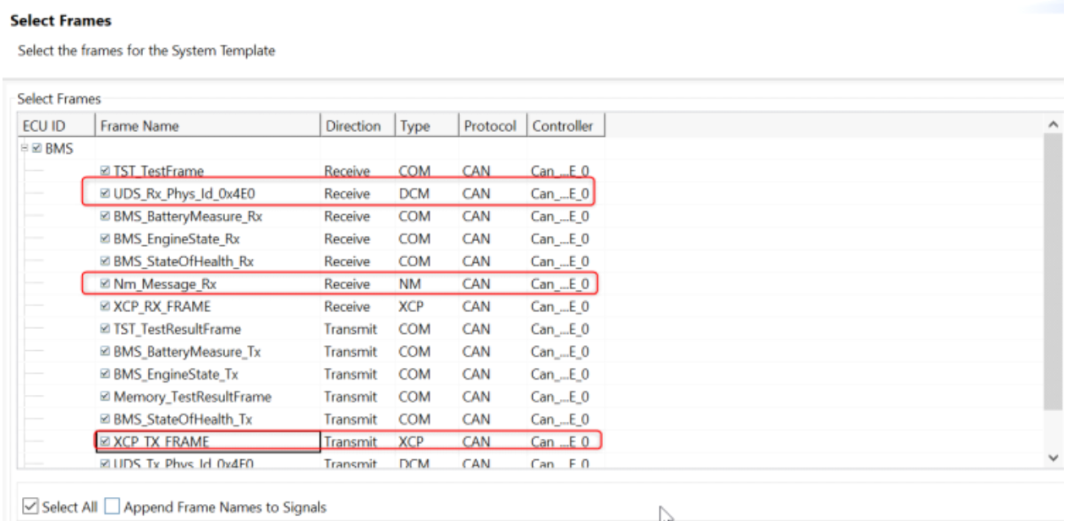
Task: Sort by the Direction column header
Action: 358,126
